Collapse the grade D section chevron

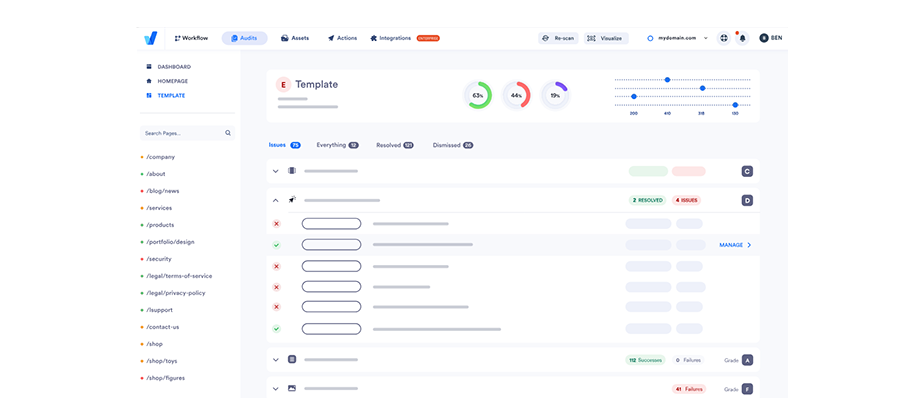[276, 200]
